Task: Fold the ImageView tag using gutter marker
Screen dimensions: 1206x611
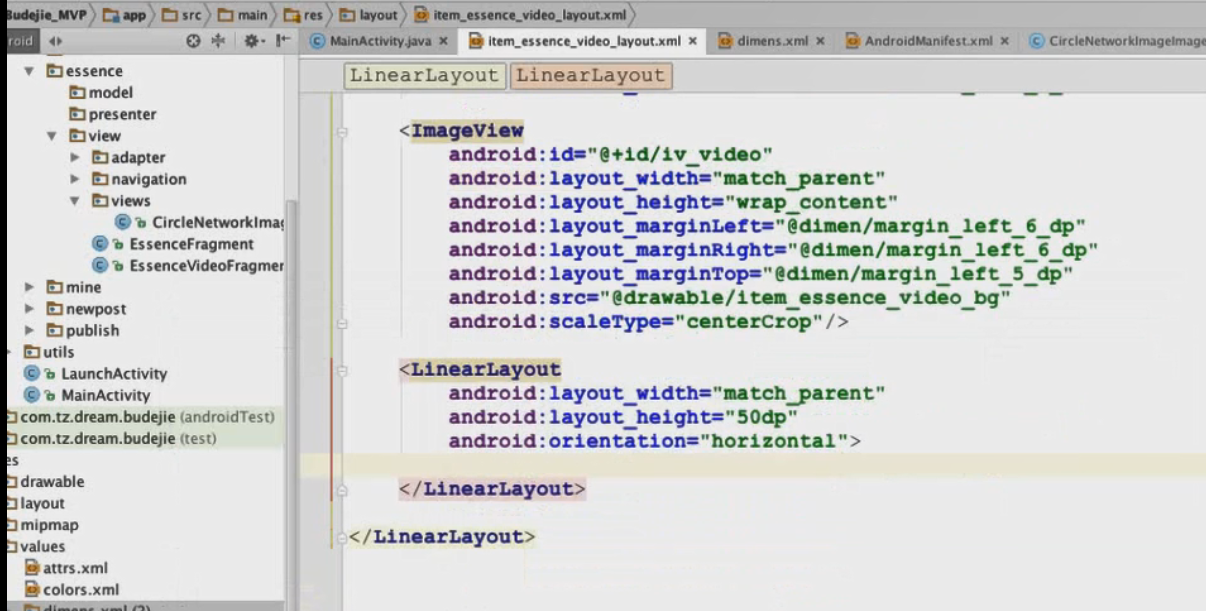Action: point(343,131)
